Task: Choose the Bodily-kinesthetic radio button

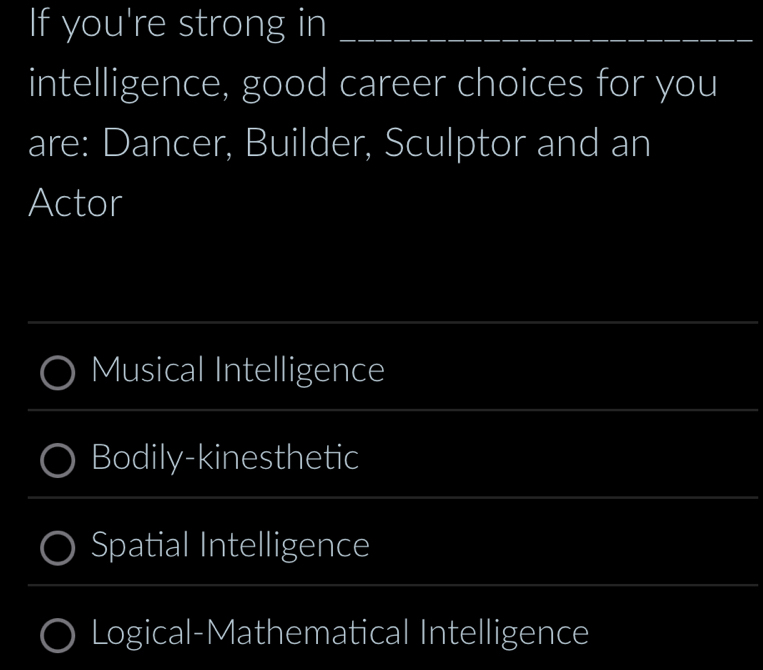Action: pos(57,461)
